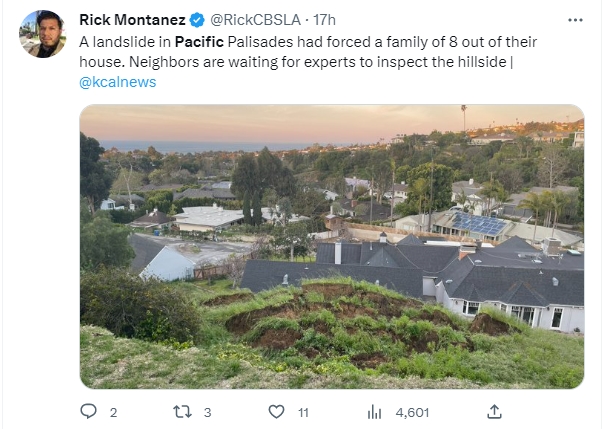Open Rick Montanez's profile picture
Screen dimensions: 603x429
click(x=42, y=34)
